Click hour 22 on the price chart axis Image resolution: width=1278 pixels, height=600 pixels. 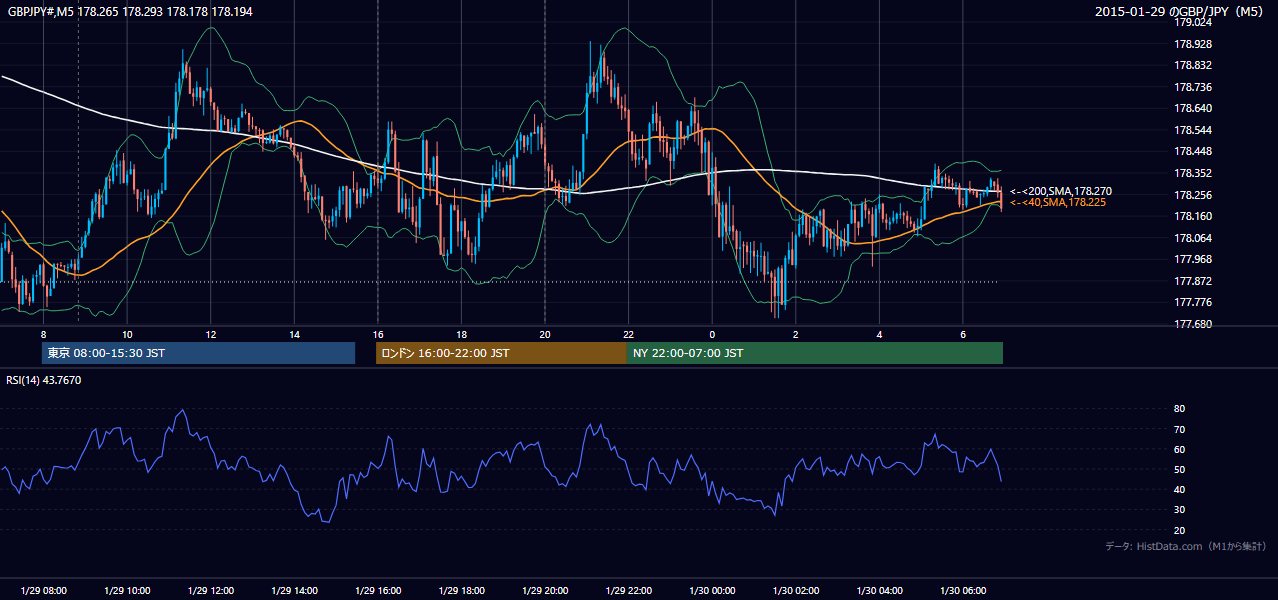coord(628,333)
